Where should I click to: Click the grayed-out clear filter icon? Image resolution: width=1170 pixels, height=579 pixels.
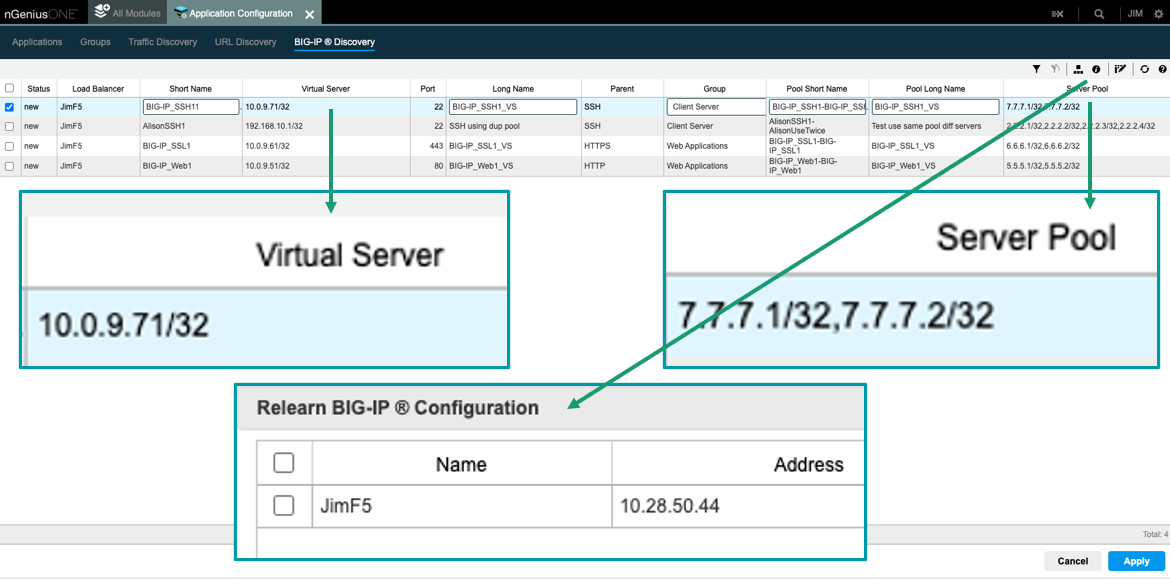[1055, 69]
